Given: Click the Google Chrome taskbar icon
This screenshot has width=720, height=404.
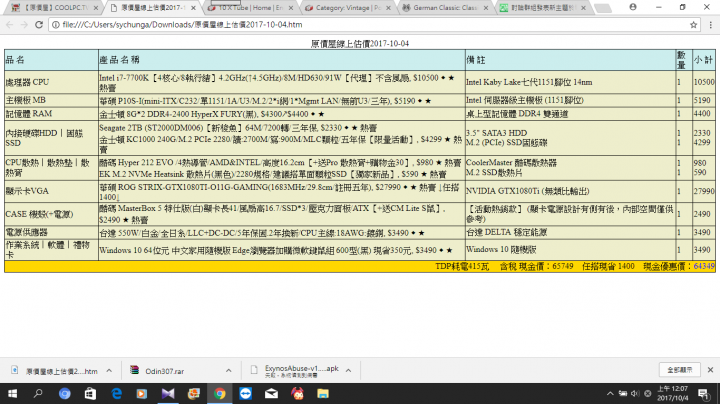Looking at the screenshot, I should pyautogui.click(x=219, y=393).
